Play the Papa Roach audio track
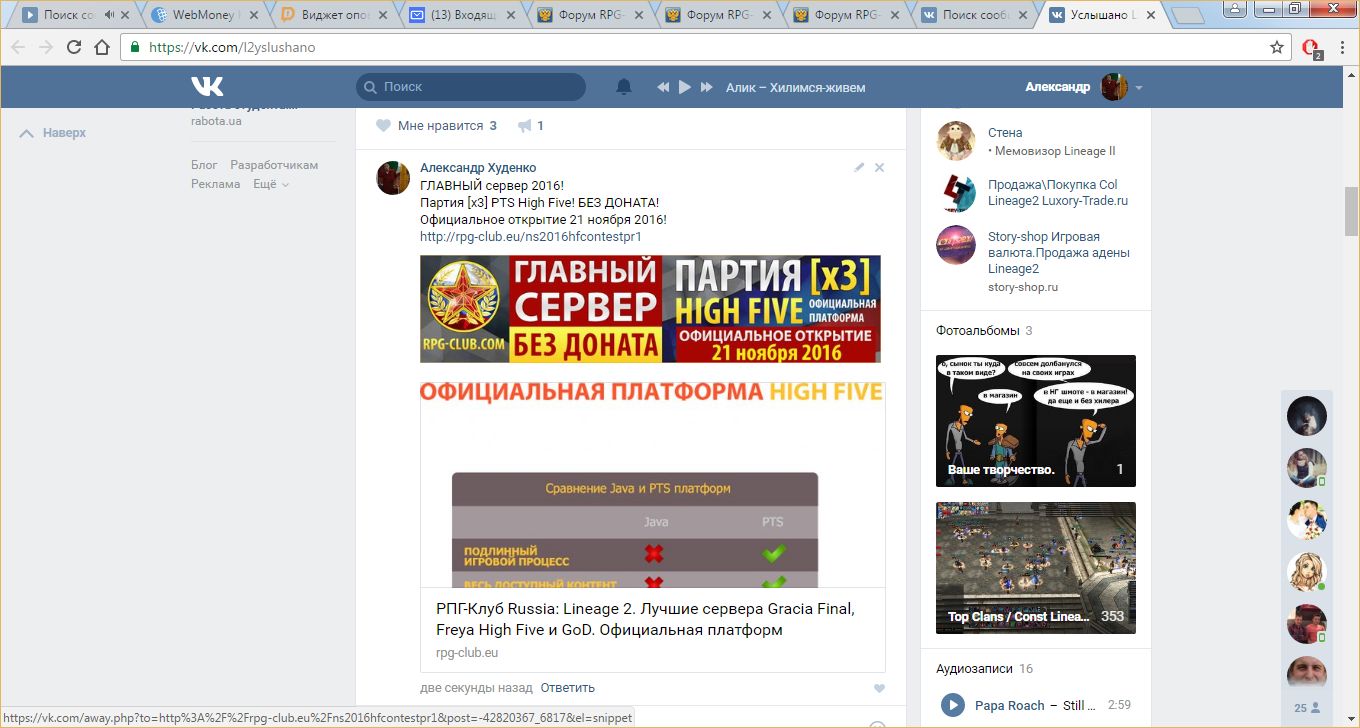 953,706
